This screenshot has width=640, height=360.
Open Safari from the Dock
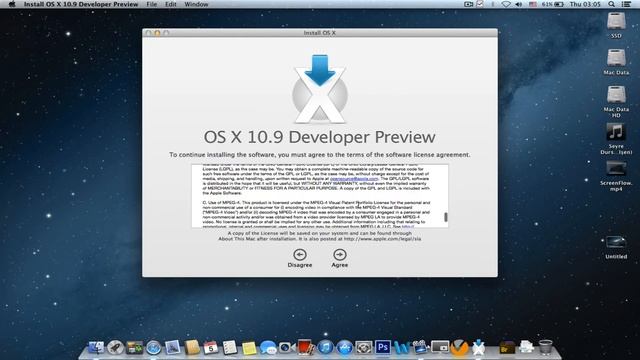tap(153, 347)
